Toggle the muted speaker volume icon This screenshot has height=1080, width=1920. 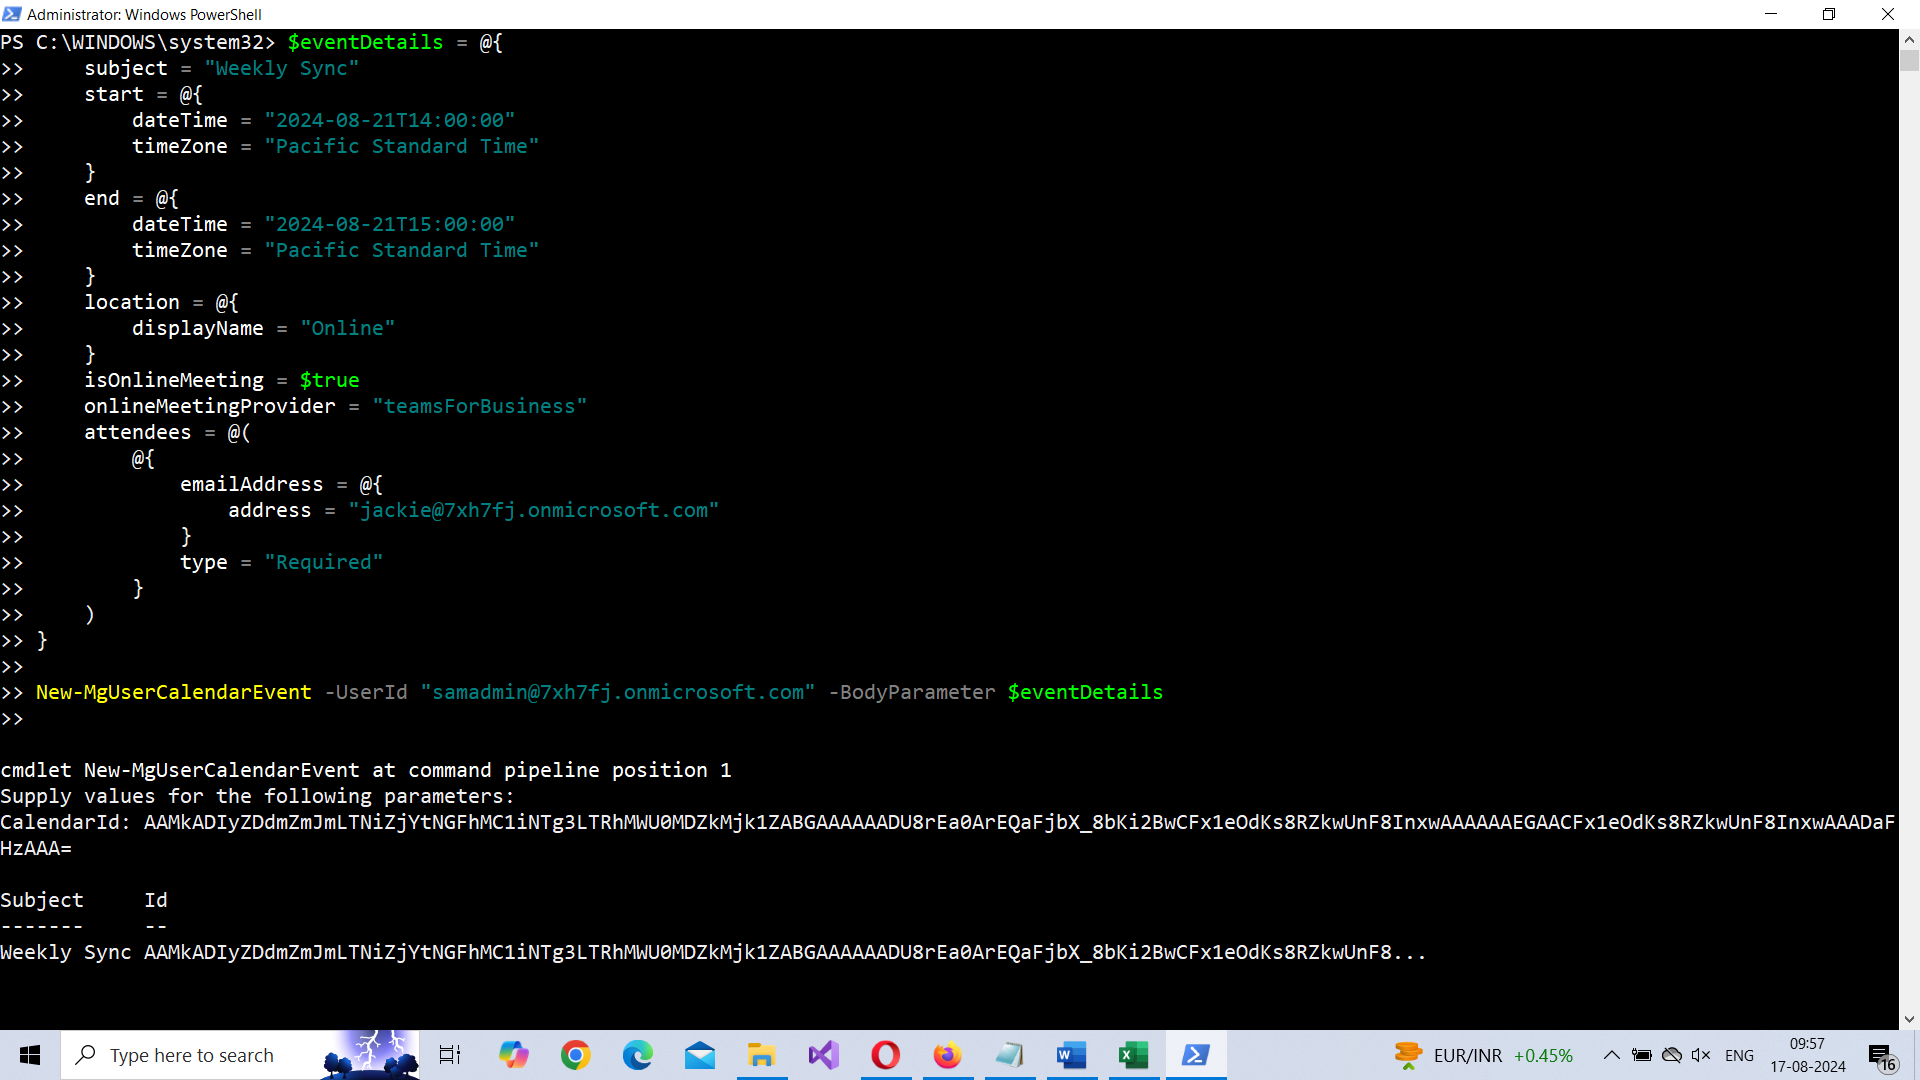[x=1700, y=1055]
